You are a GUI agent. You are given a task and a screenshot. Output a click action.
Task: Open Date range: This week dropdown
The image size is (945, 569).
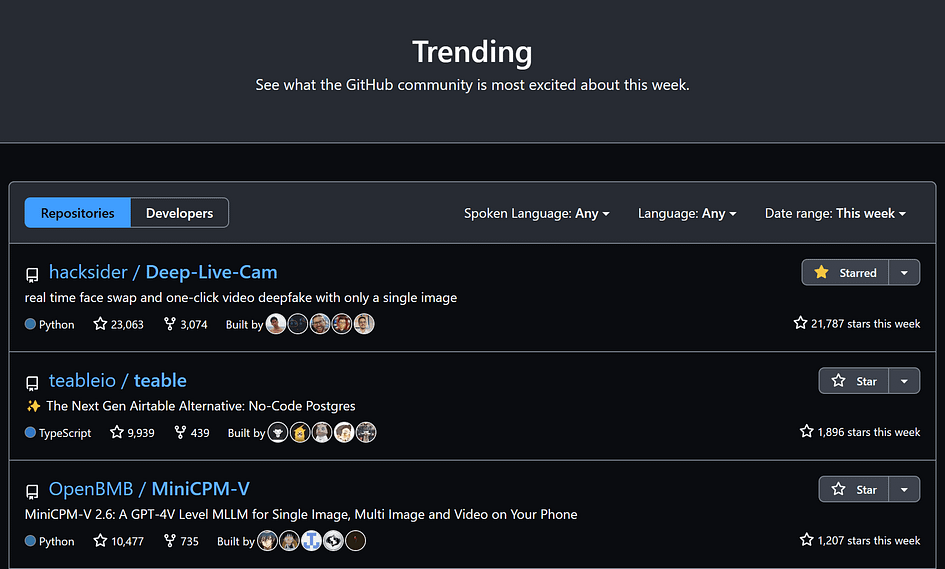pos(835,213)
